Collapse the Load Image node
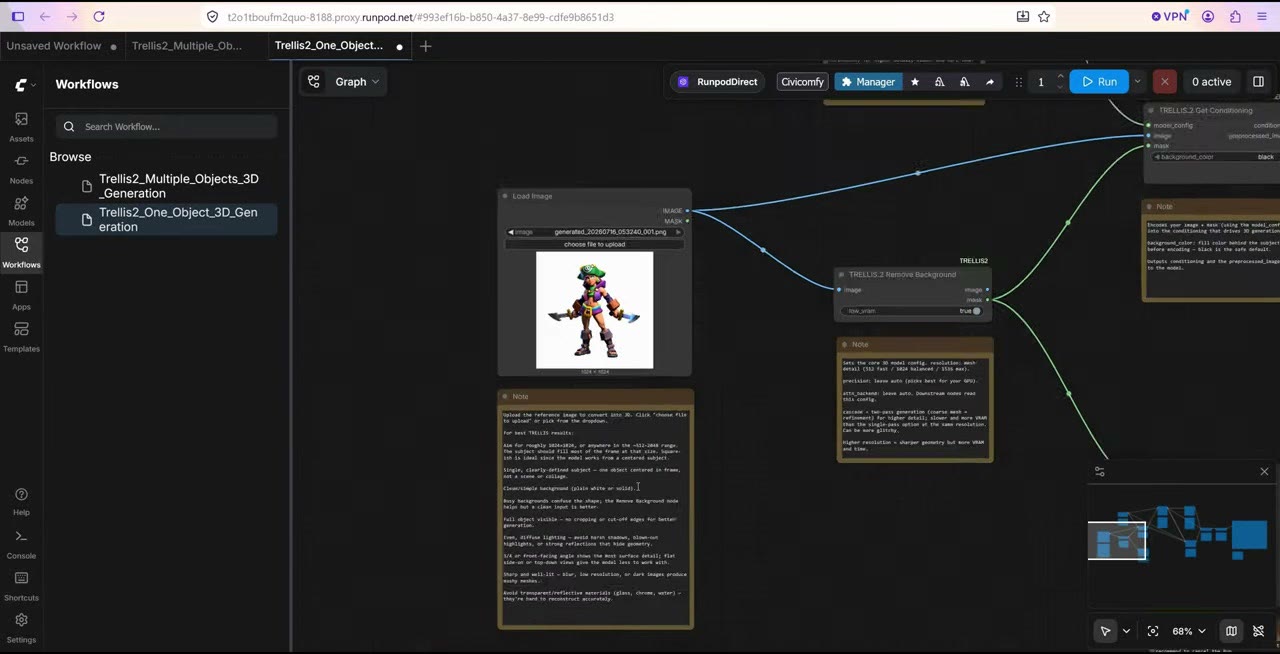Screen dimensions: 1280x654 (505, 196)
